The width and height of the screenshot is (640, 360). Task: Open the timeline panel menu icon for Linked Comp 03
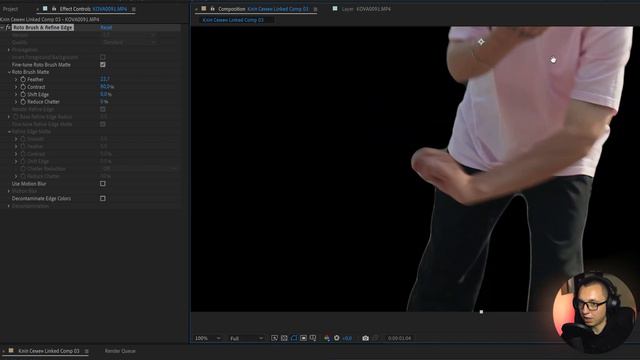[x=86, y=351]
